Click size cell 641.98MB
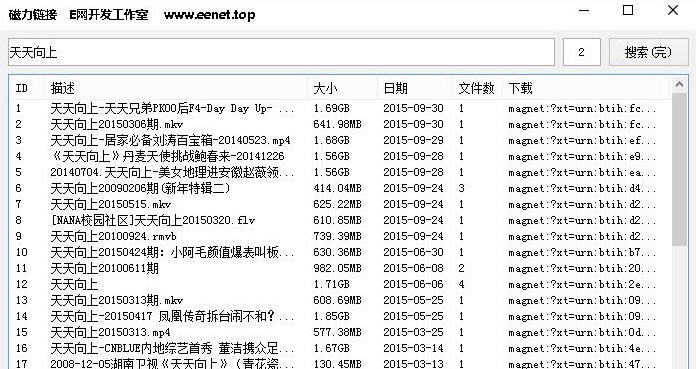The image size is (696, 369). click(337, 124)
